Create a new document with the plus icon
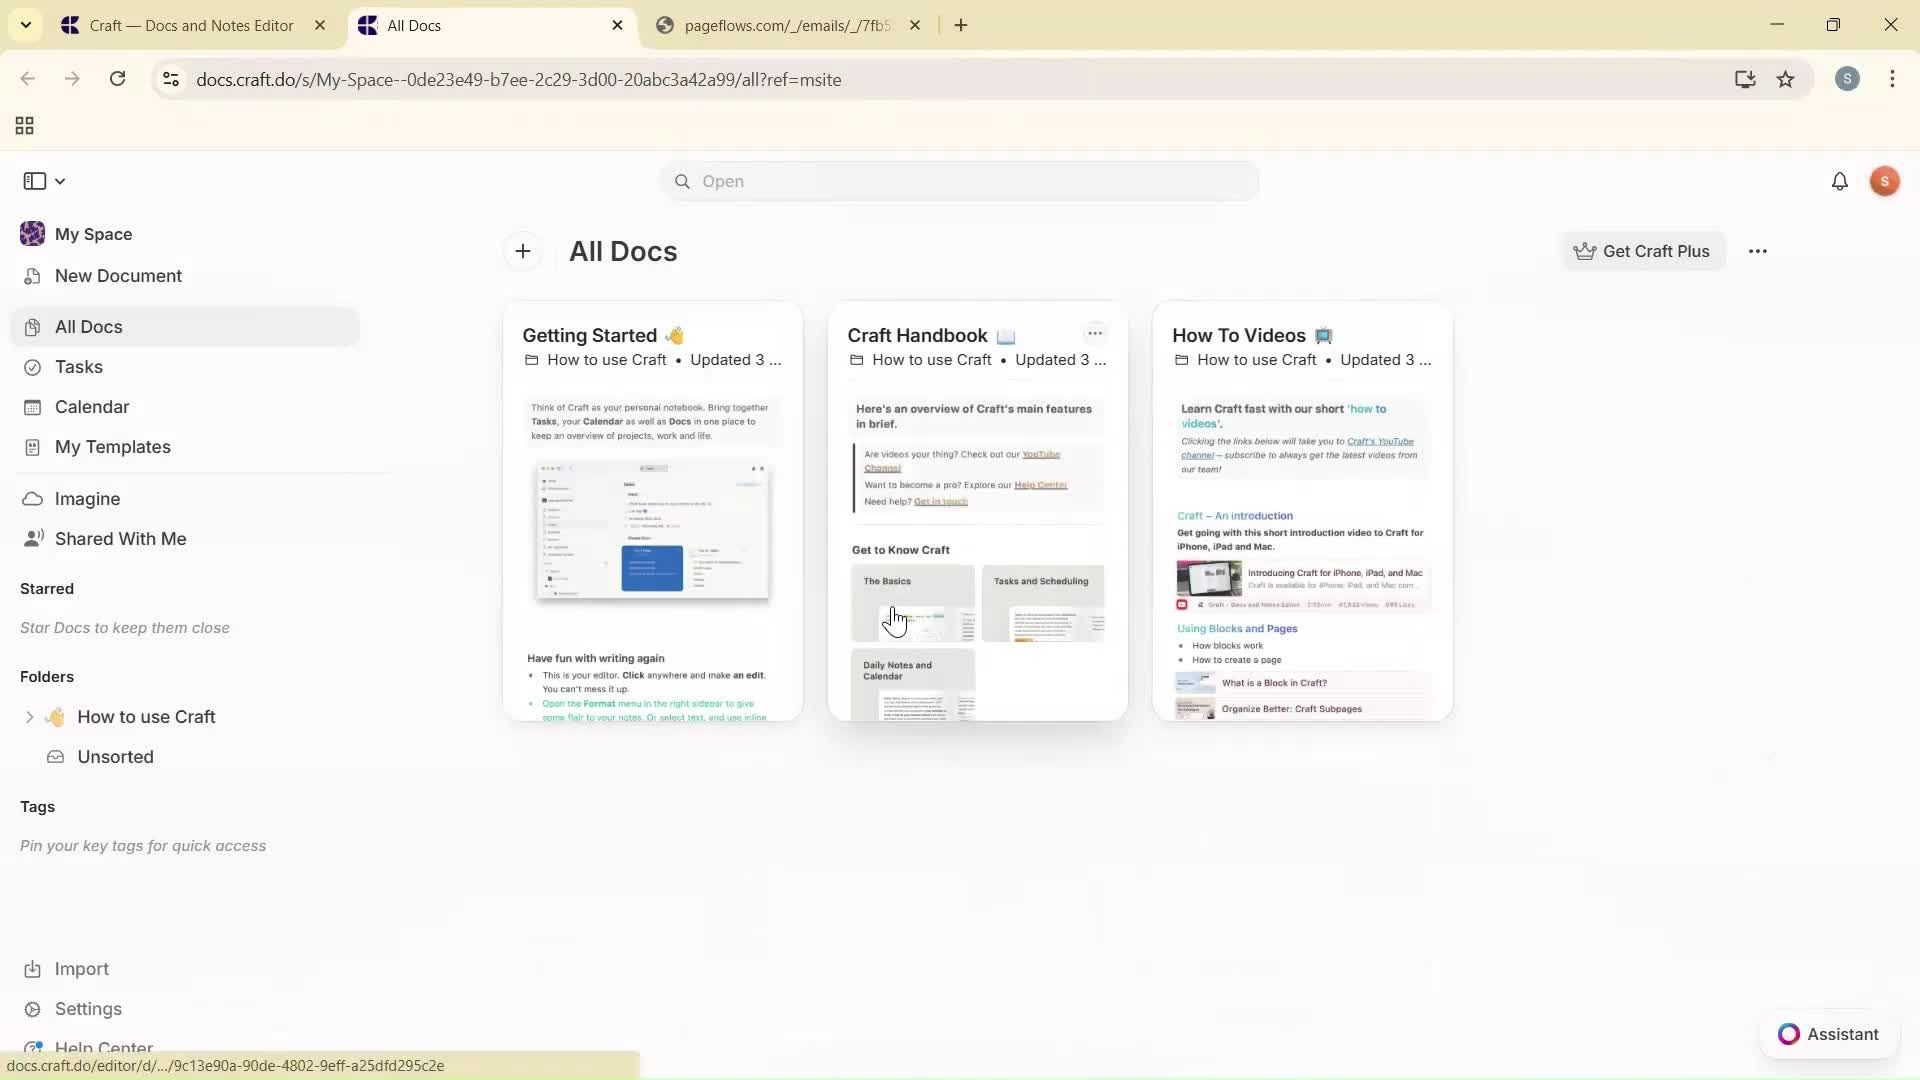Viewport: 1920px width, 1080px height. pyautogui.click(x=522, y=251)
